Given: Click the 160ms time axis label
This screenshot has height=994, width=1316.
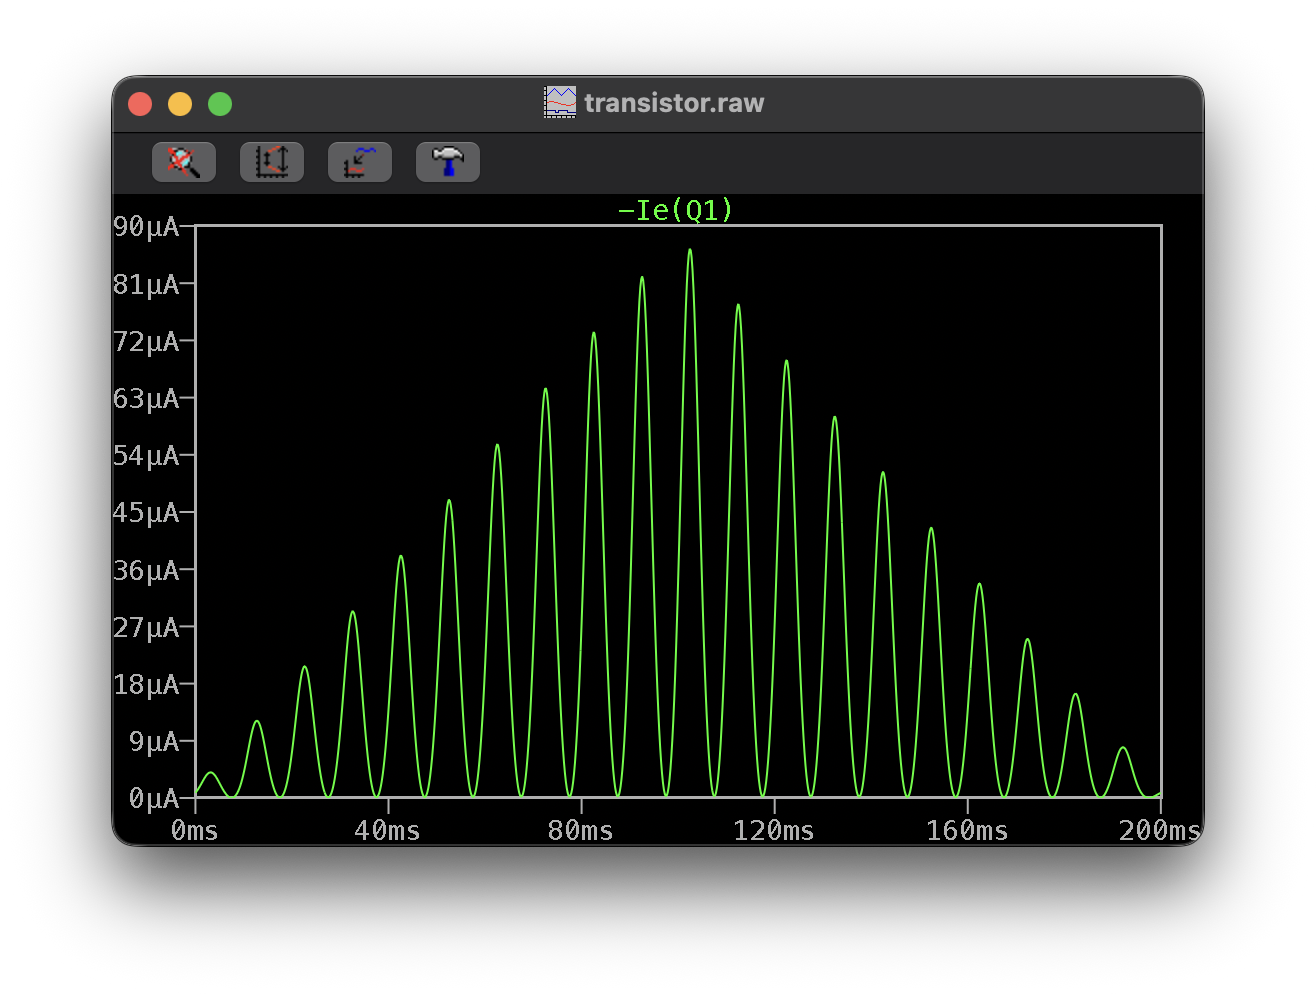Looking at the screenshot, I should tap(967, 831).
